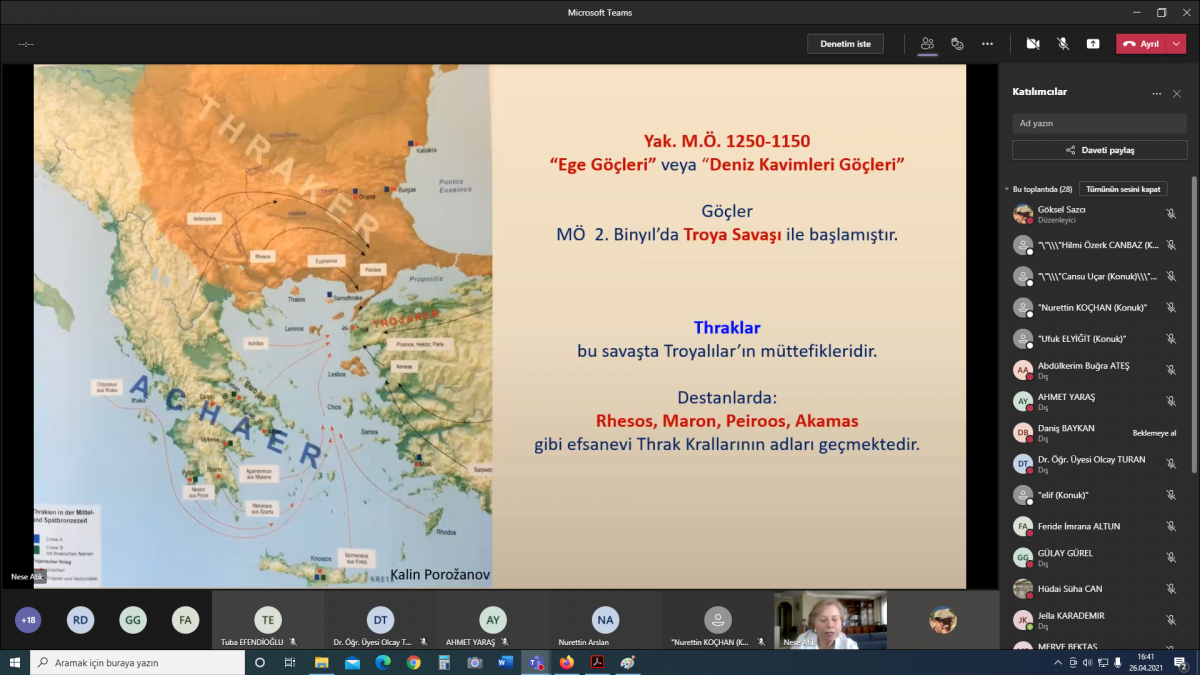1200x675 pixels.
Task: Select the RD participant avatar
Action: click(80, 620)
